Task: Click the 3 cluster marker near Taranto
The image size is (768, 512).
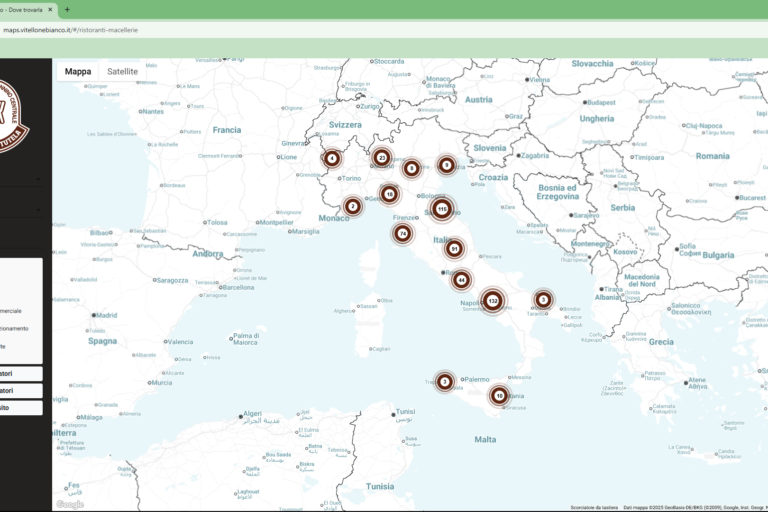Action: coord(543,299)
